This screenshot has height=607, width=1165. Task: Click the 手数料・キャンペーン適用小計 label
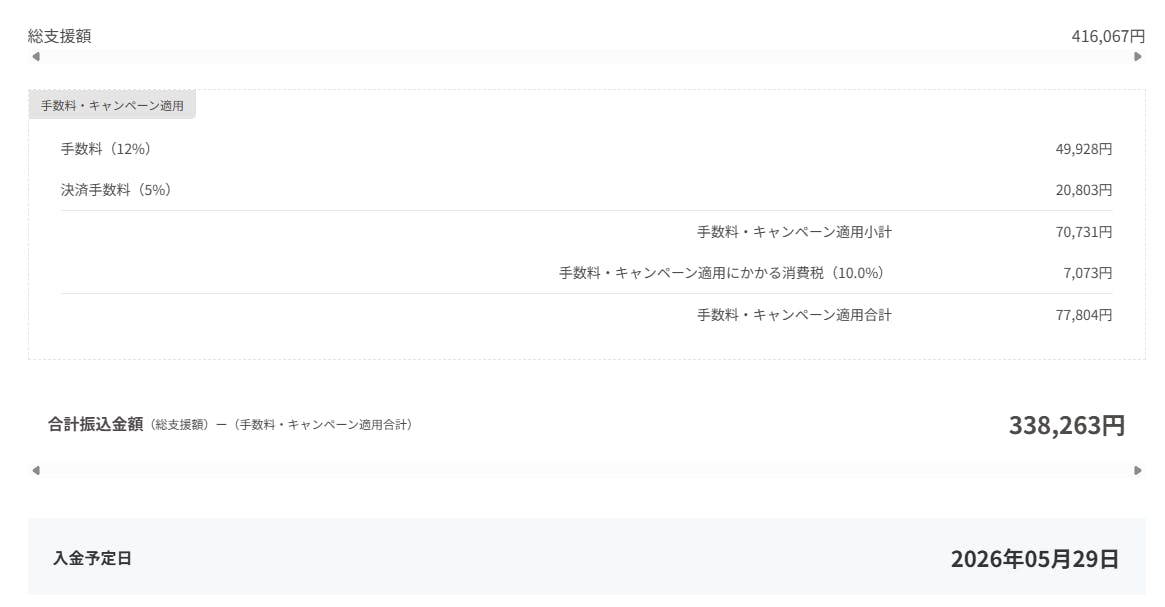tap(794, 232)
